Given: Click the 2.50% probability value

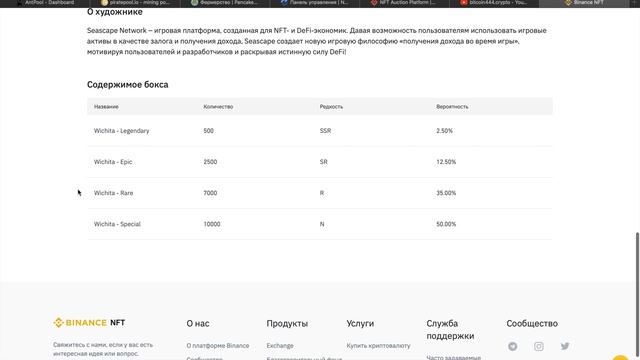Looking at the screenshot, I should (444, 131).
